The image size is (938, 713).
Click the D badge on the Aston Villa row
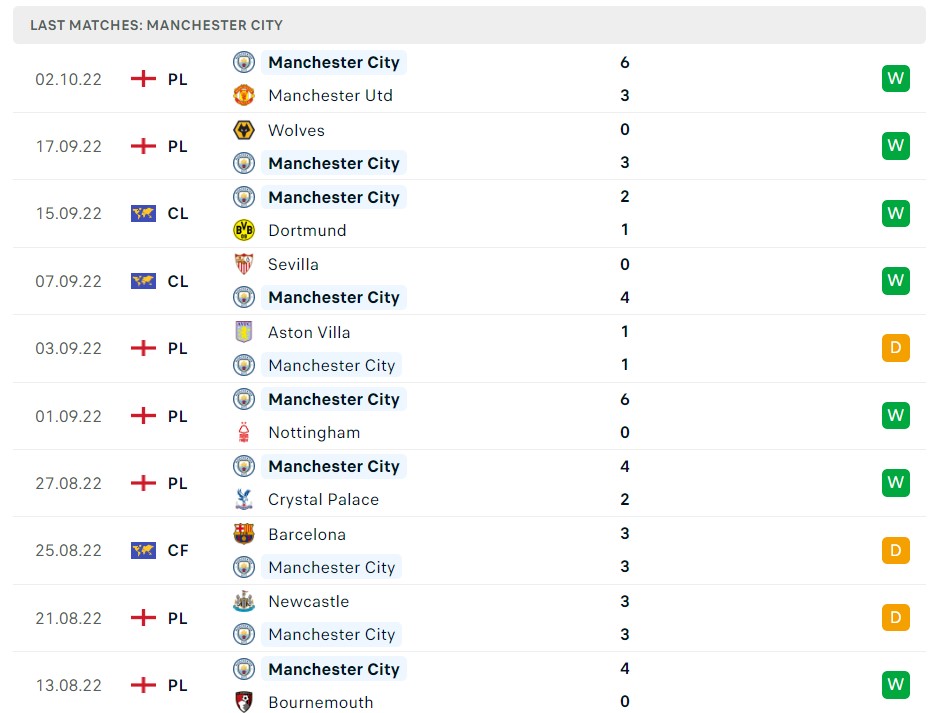pyautogui.click(x=895, y=348)
